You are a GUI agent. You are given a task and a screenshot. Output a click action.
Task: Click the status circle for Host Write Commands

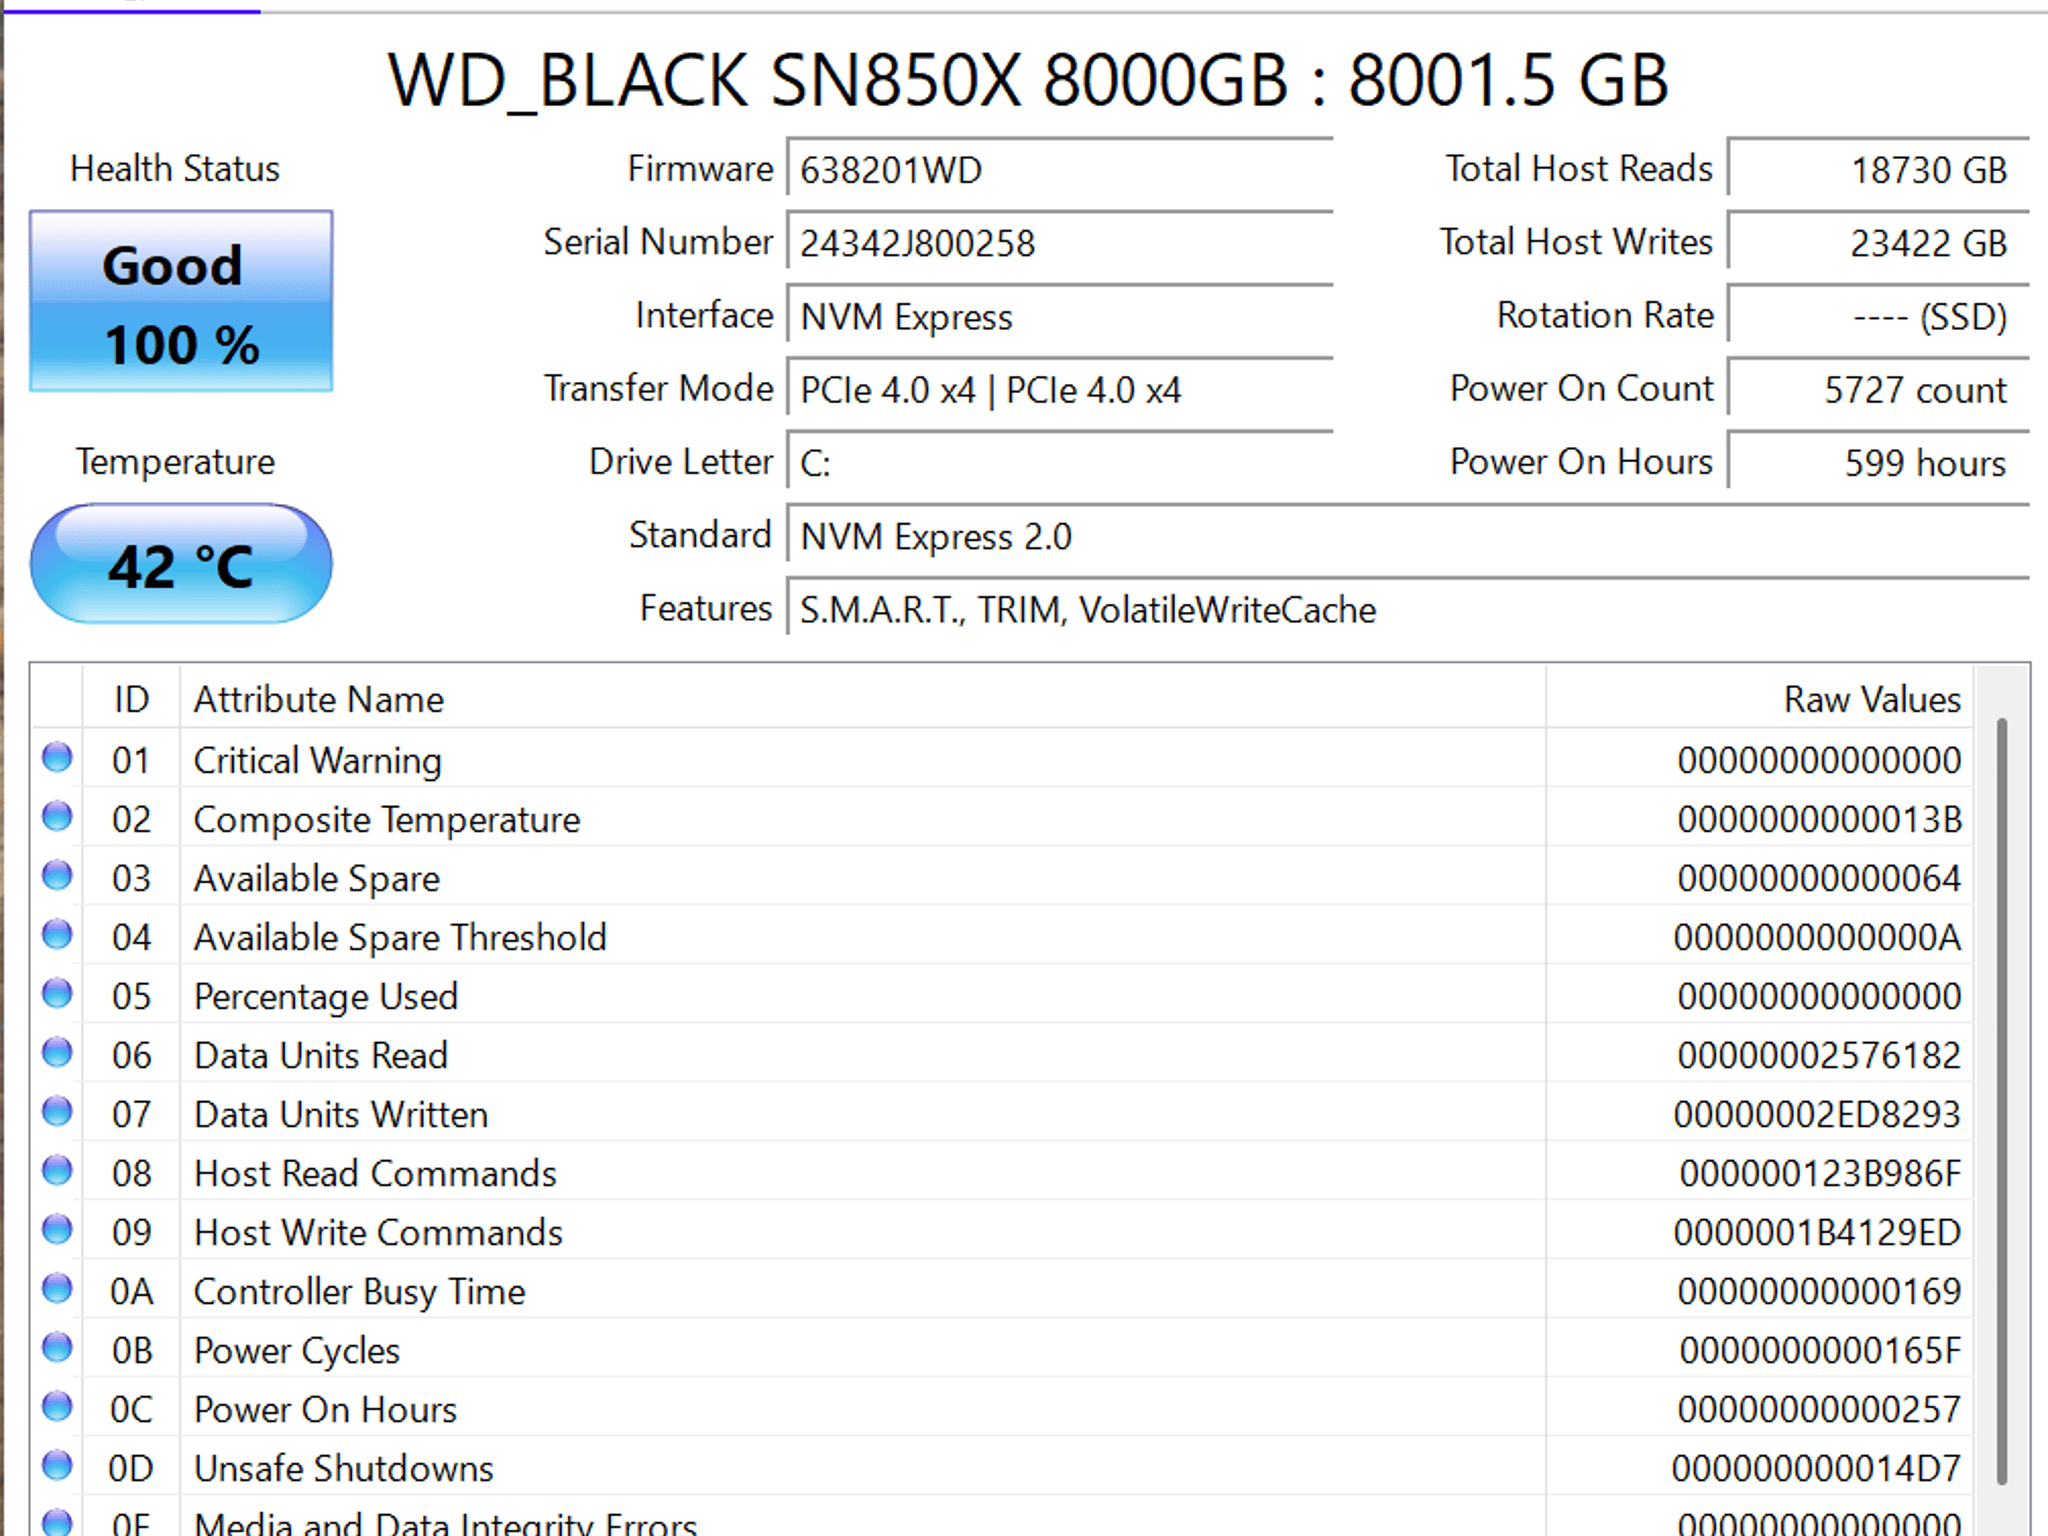tap(57, 1230)
